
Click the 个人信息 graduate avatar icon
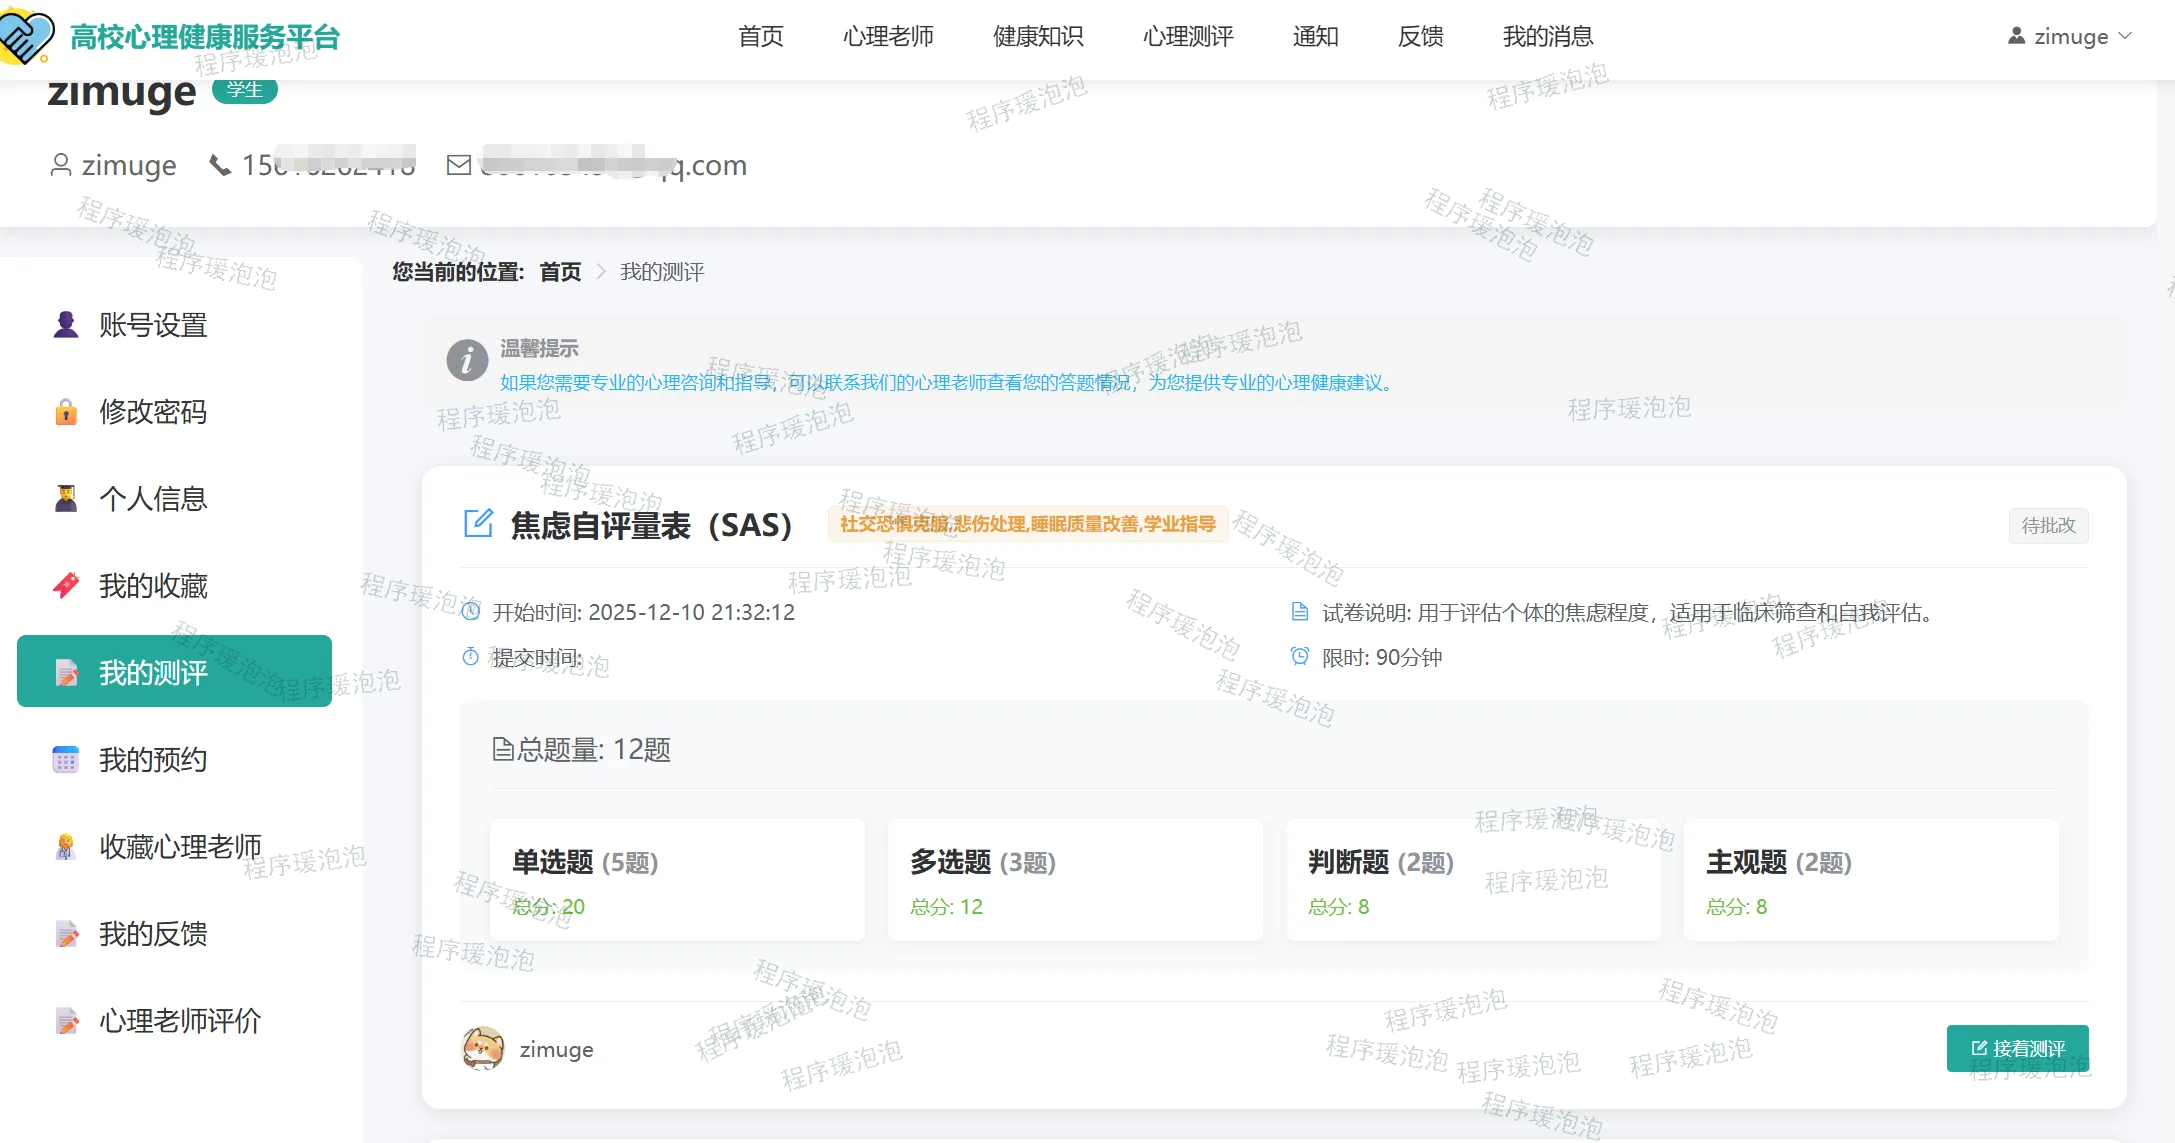[x=66, y=498]
